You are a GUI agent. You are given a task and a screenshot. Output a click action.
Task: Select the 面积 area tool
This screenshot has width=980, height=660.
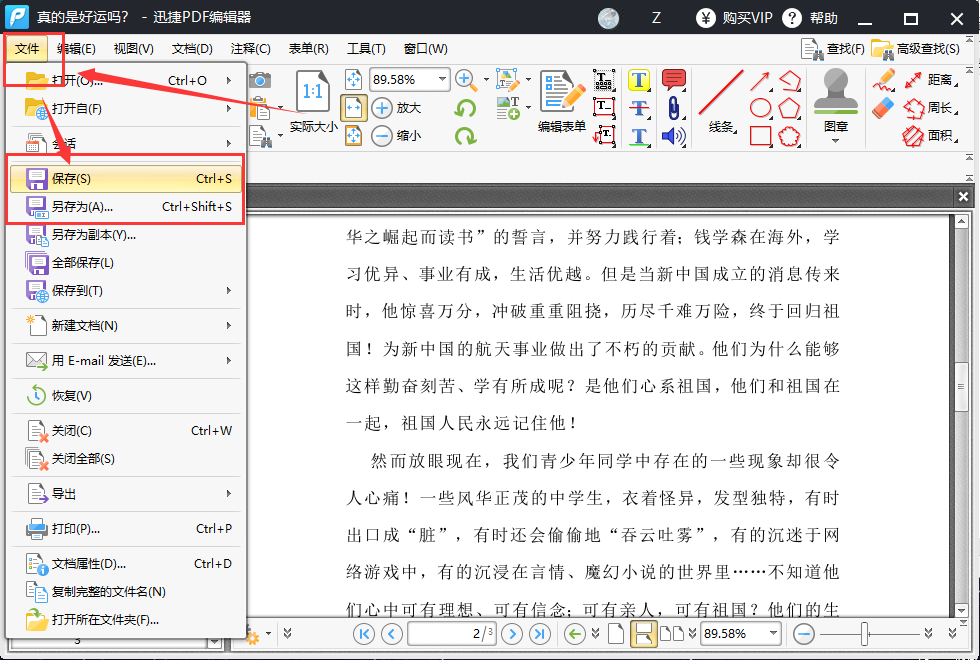tap(930, 136)
